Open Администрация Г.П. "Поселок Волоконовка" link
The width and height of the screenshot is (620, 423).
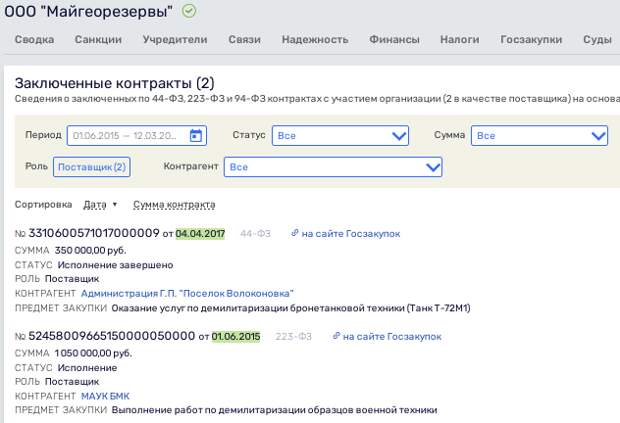click(187, 294)
